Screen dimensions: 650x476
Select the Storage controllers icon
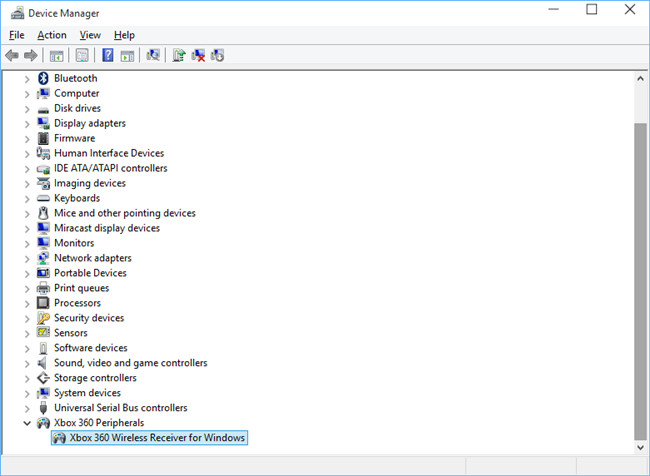click(43, 378)
